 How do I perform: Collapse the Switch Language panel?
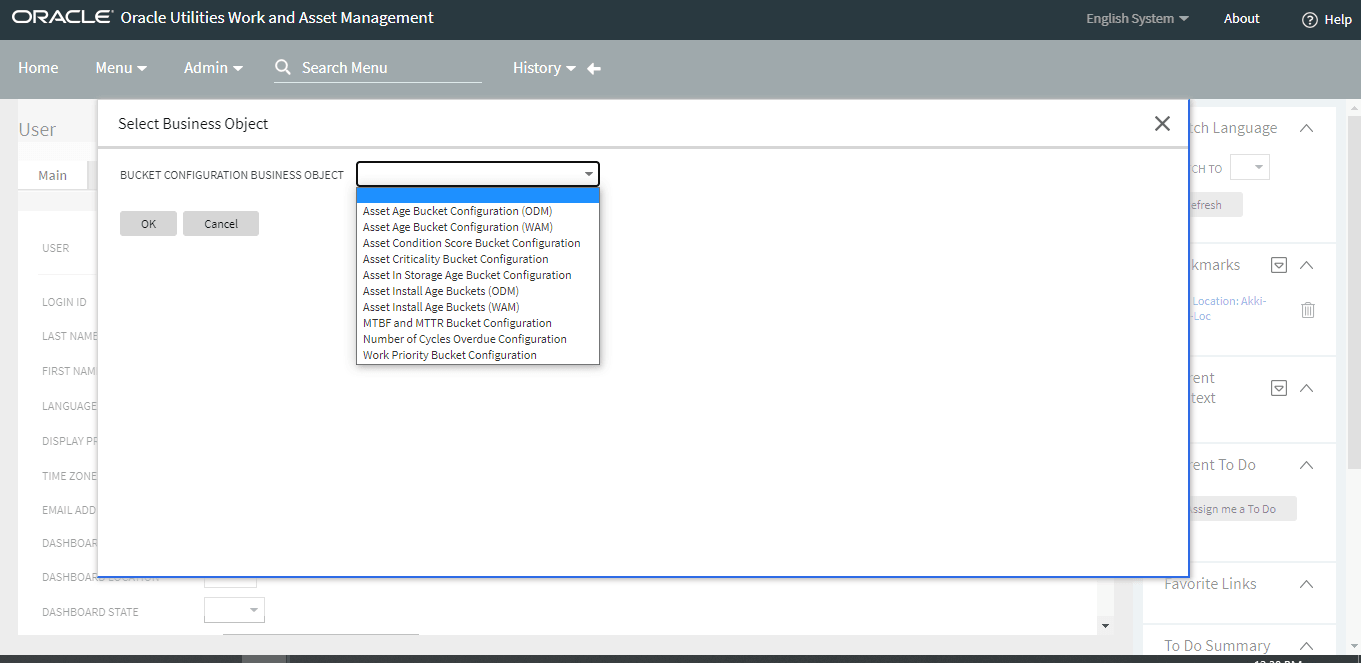(1306, 128)
